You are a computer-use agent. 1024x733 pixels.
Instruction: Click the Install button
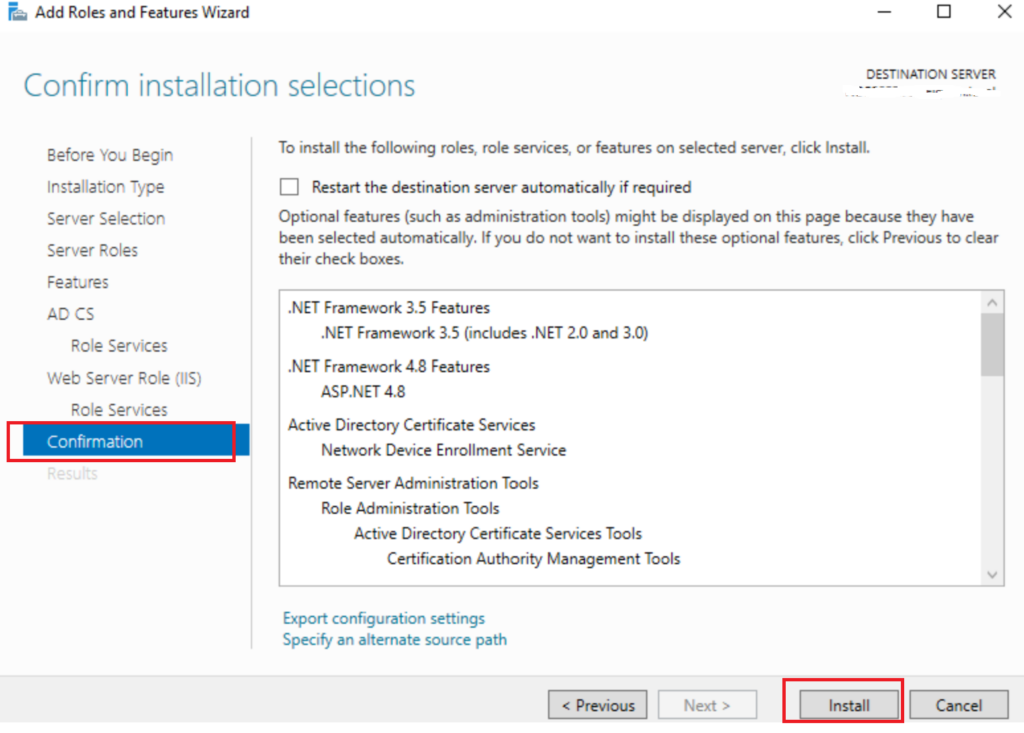(x=849, y=706)
